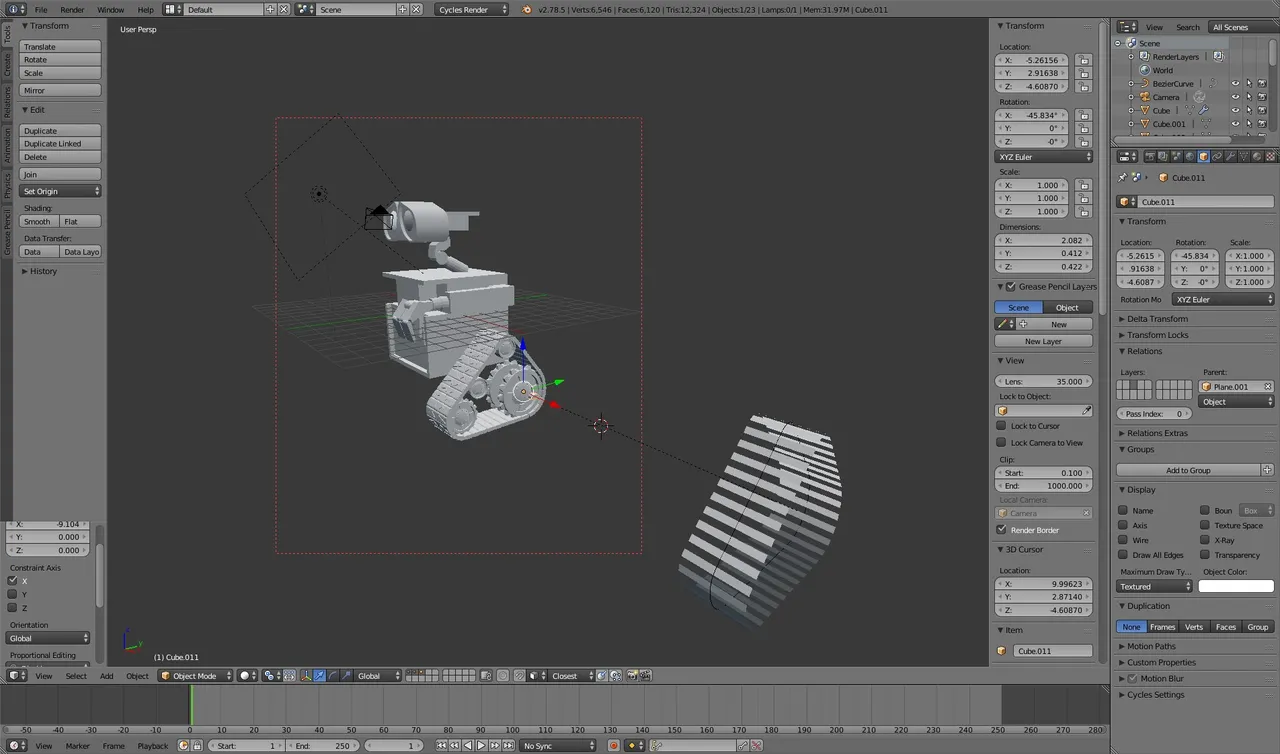Uncheck the X constraint axis checkbox
The width and height of the screenshot is (1280, 754).
tap(13, 580)
